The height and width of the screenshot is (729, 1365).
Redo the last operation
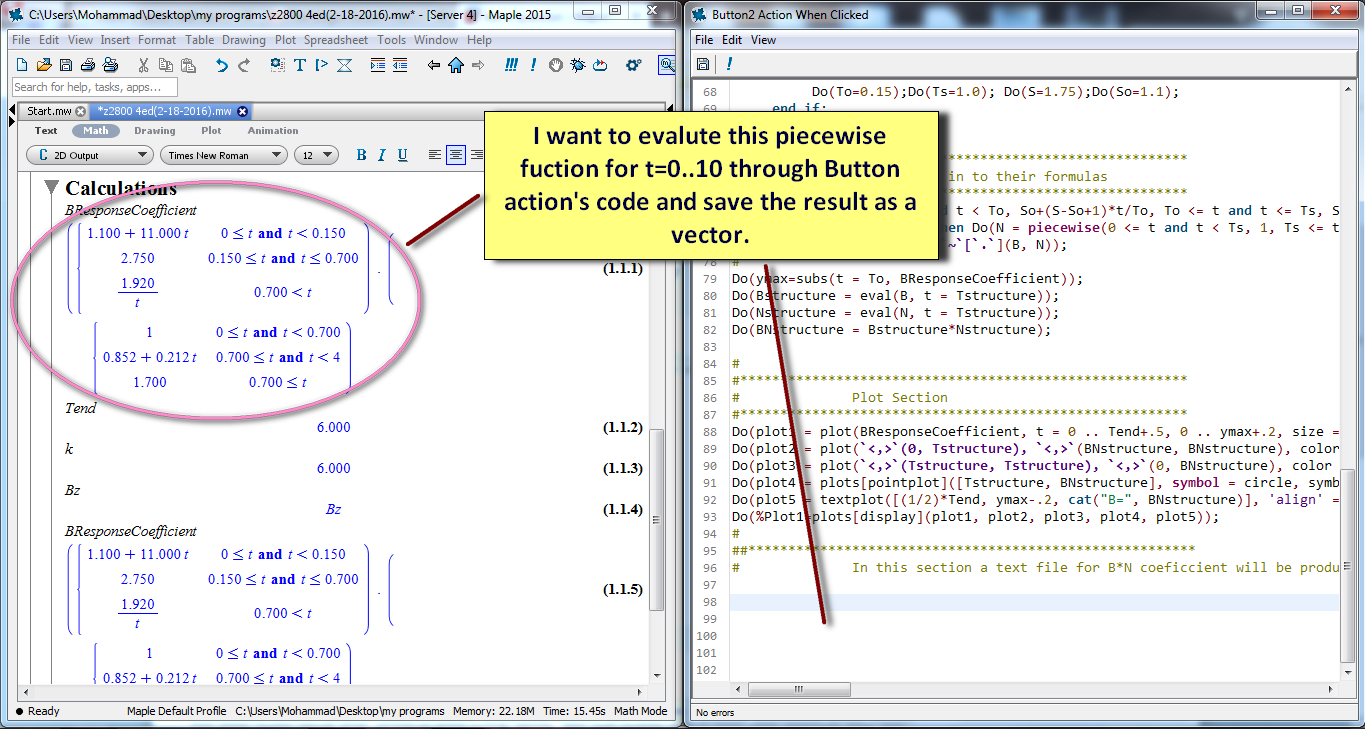pyautogui.click(x=245, y=65)
